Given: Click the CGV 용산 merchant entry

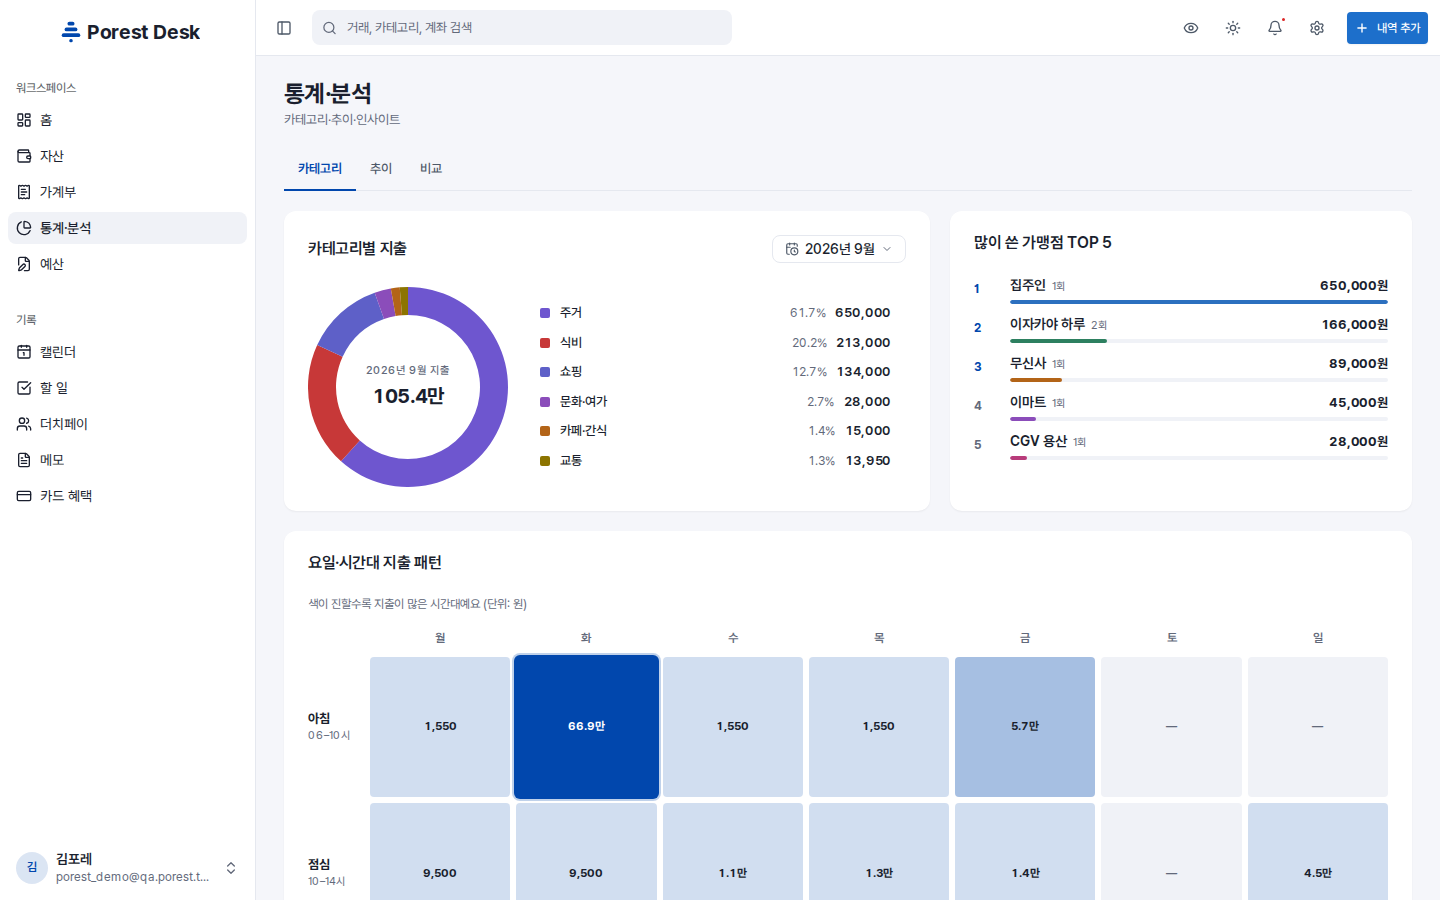Looking at the screenshot, I should (1181, 445).
